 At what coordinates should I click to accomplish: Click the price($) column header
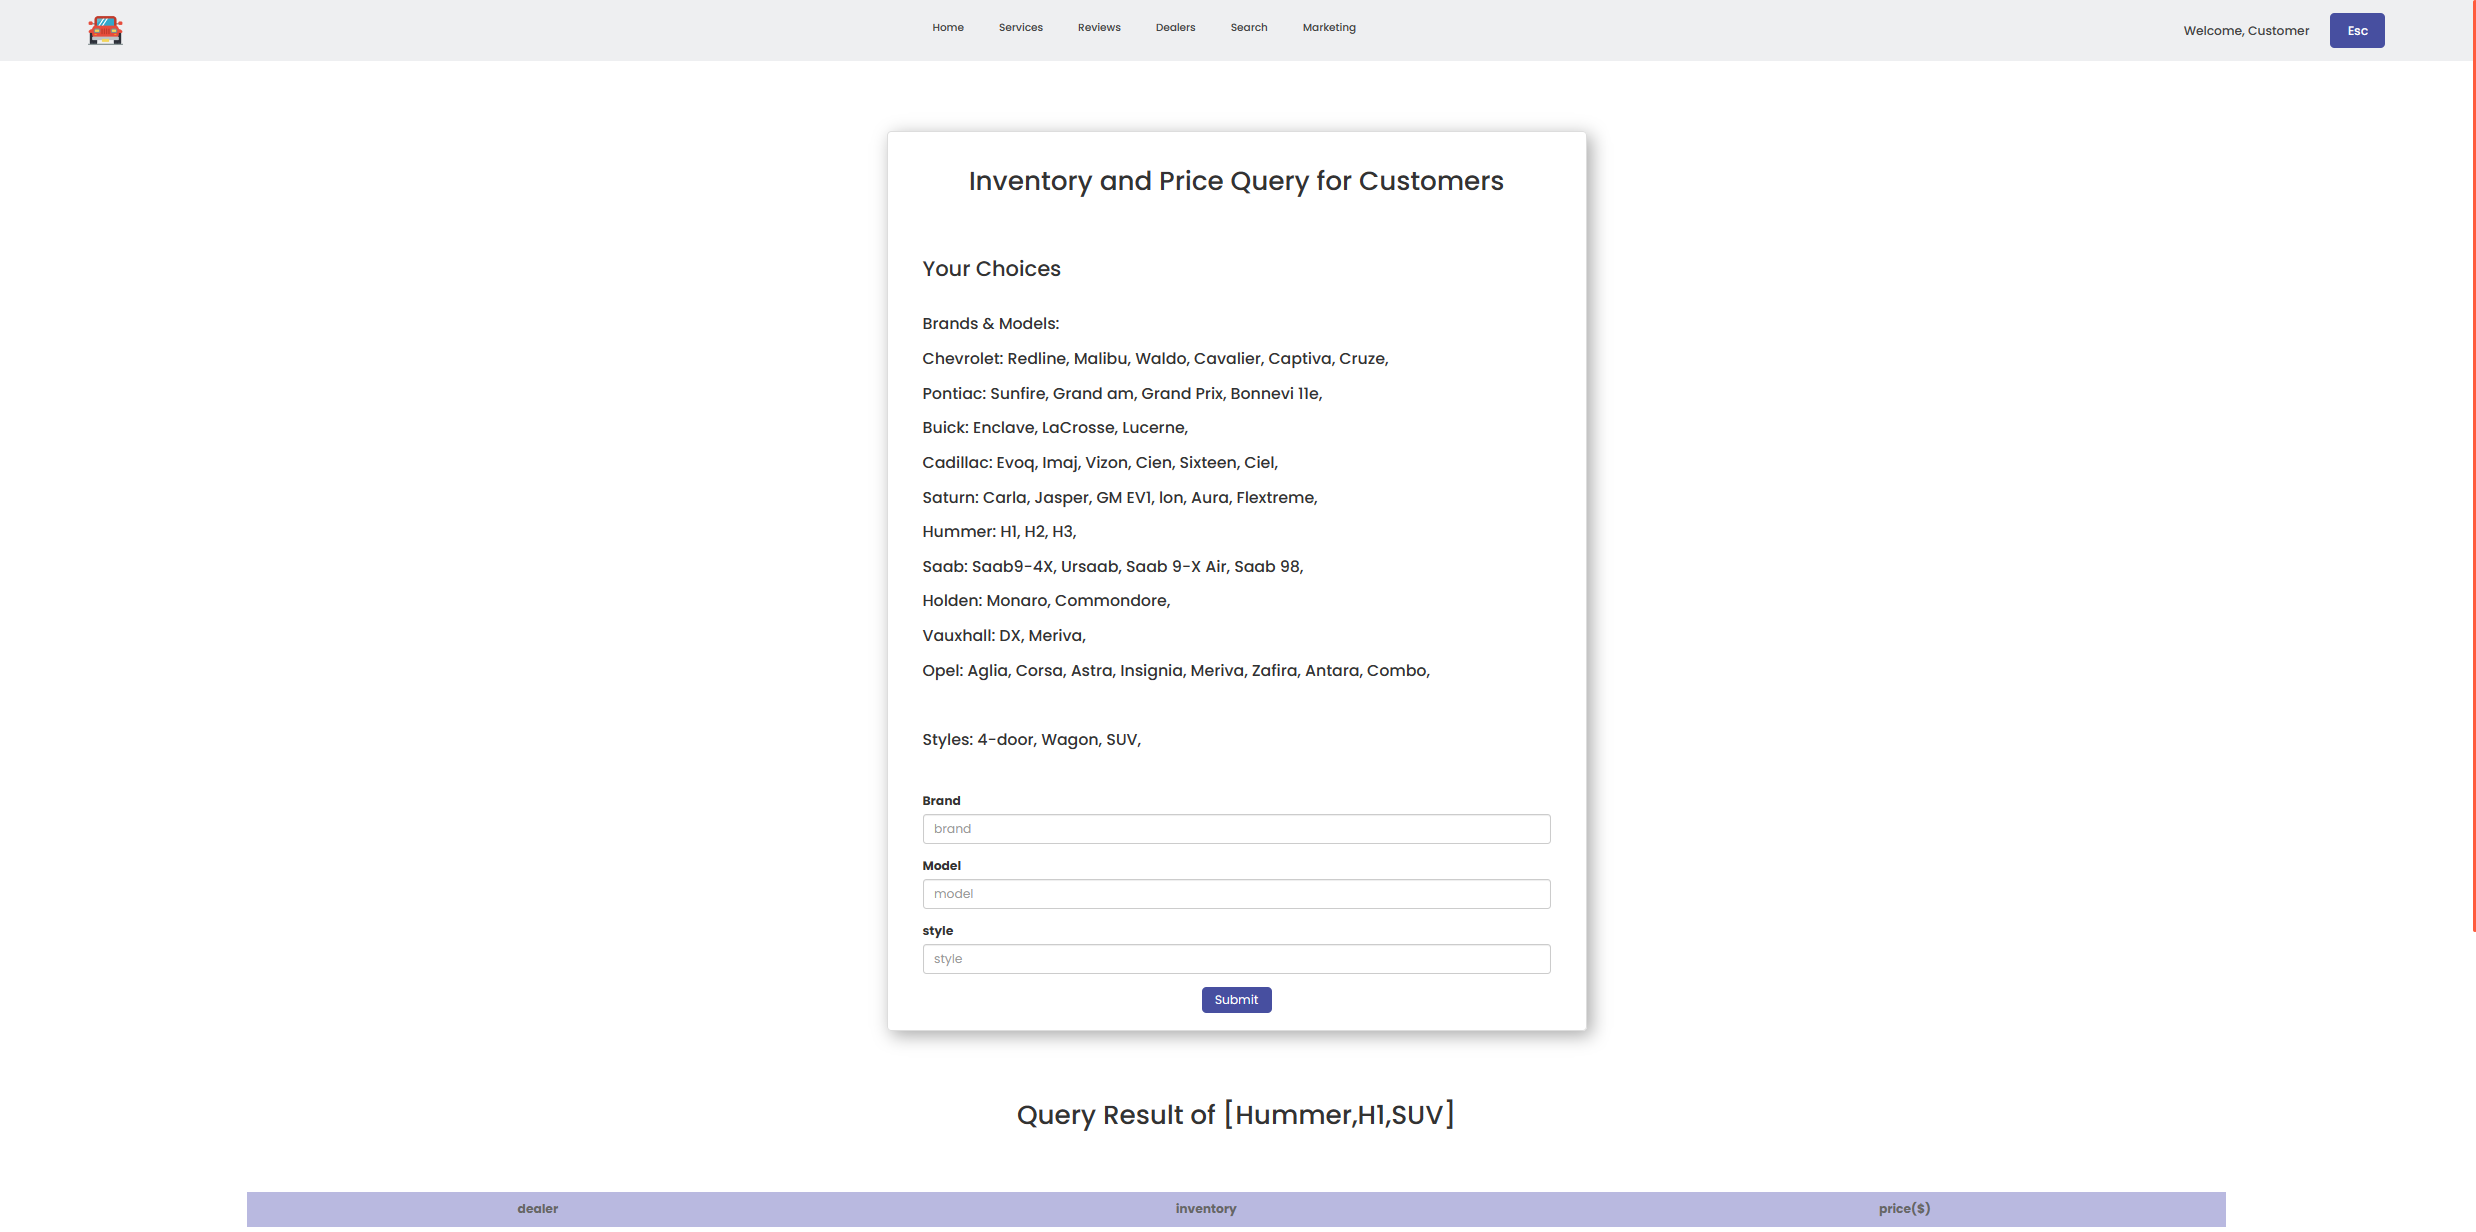click(1903, 1209)
